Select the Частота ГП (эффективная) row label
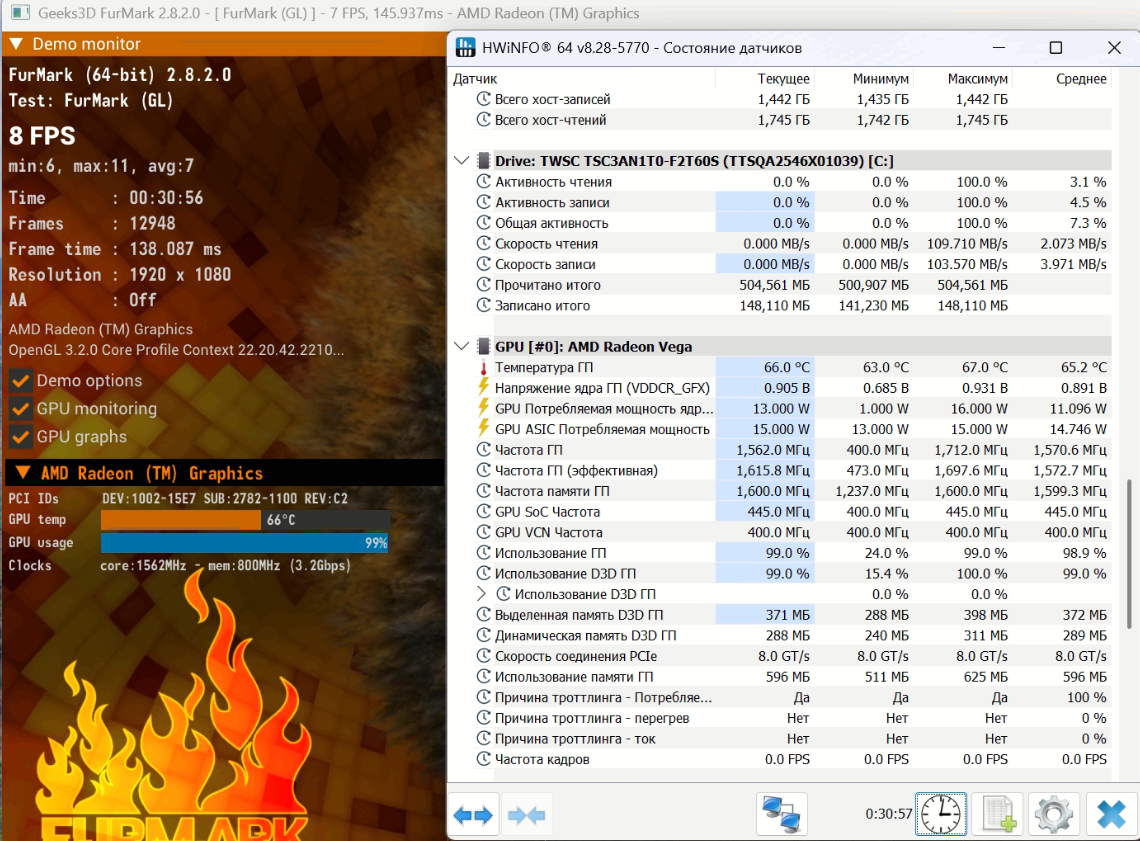The width and height of the screenshot is (1140, 841). pos(576,471)
